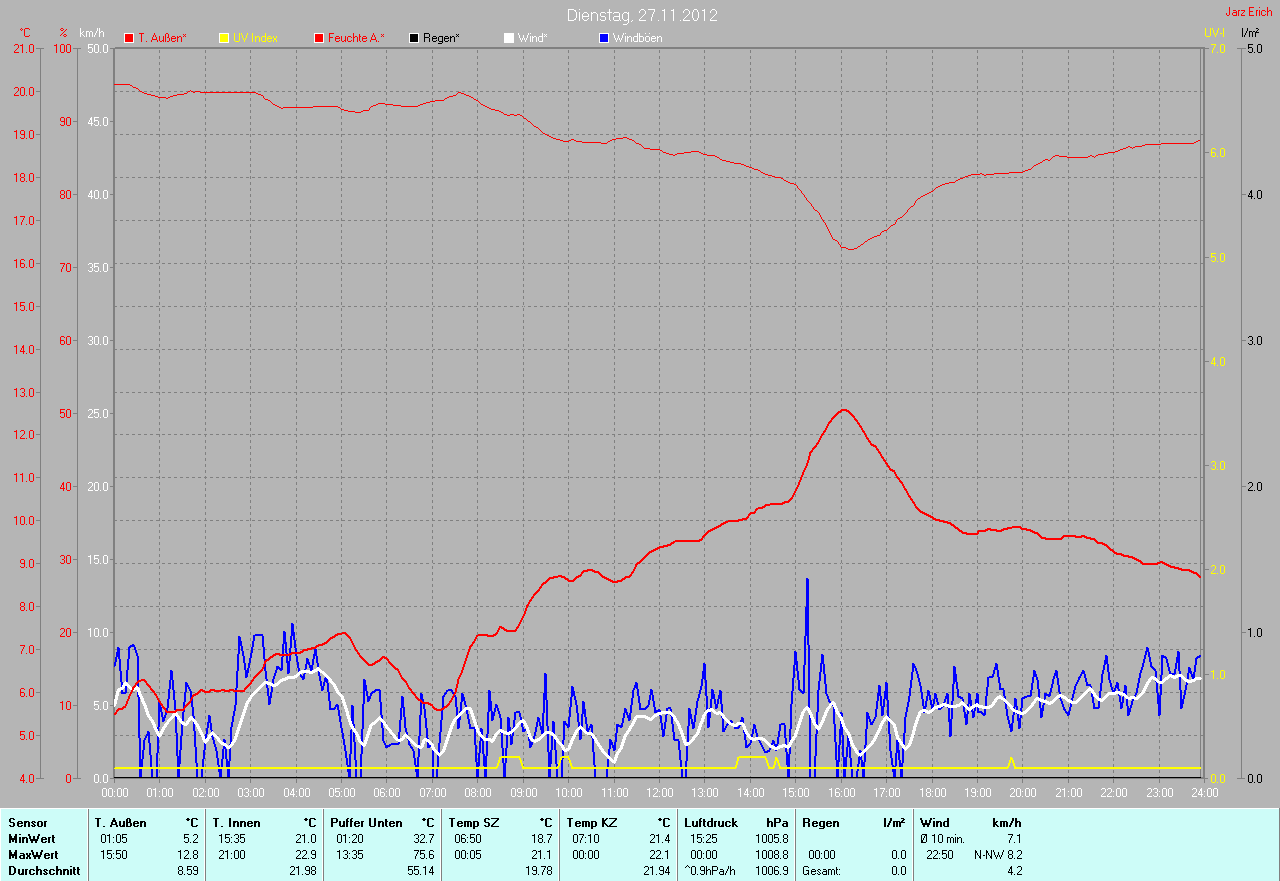
Task: Click the 'Gesamt:' rain total label
Action: 821,870
